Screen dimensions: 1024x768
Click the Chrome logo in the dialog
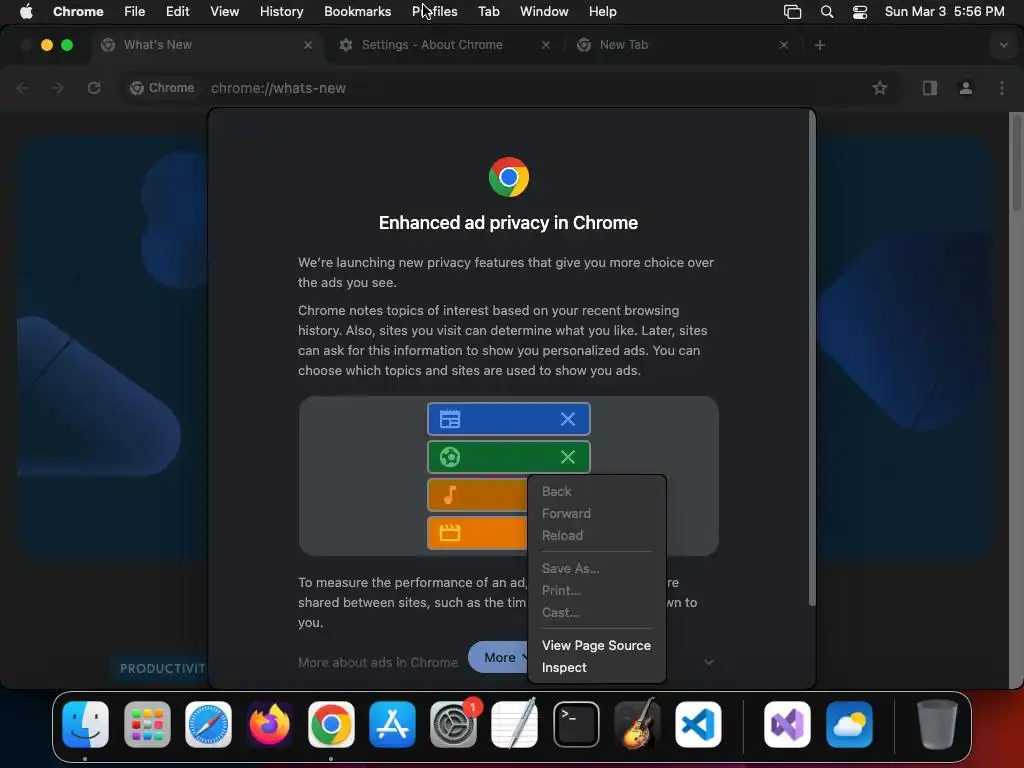point(509,177)
